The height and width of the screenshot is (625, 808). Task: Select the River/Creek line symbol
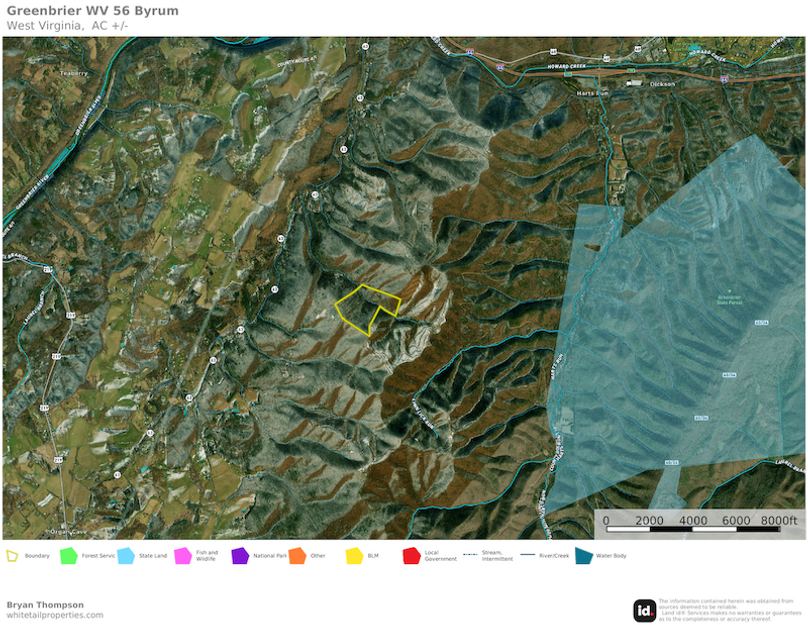(527, 556)
